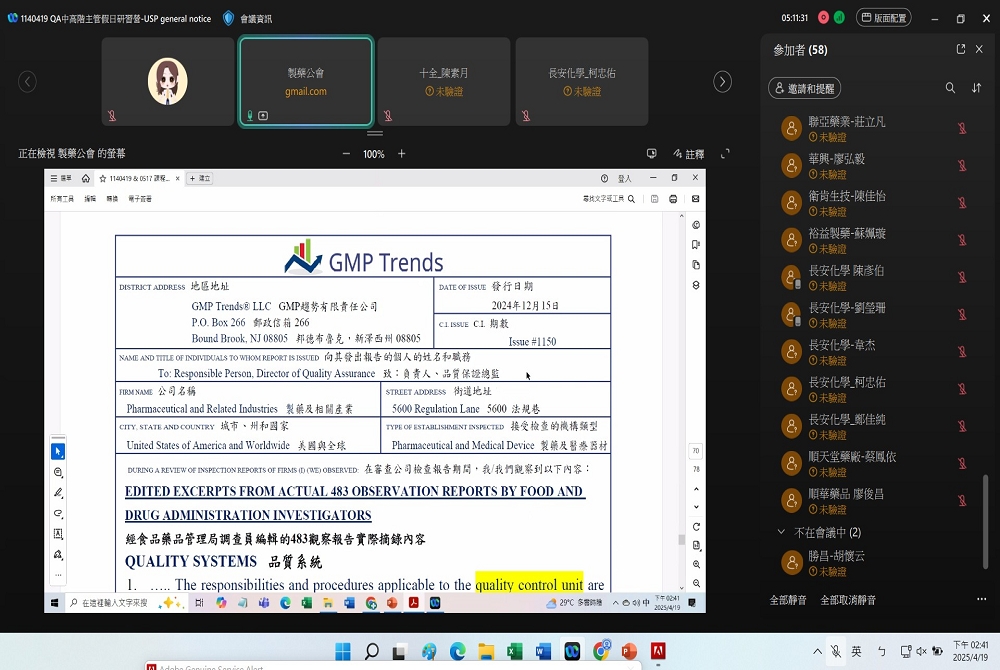Expand hidden system tray icons chevron
1000x670 pixels.
(817, 651)
